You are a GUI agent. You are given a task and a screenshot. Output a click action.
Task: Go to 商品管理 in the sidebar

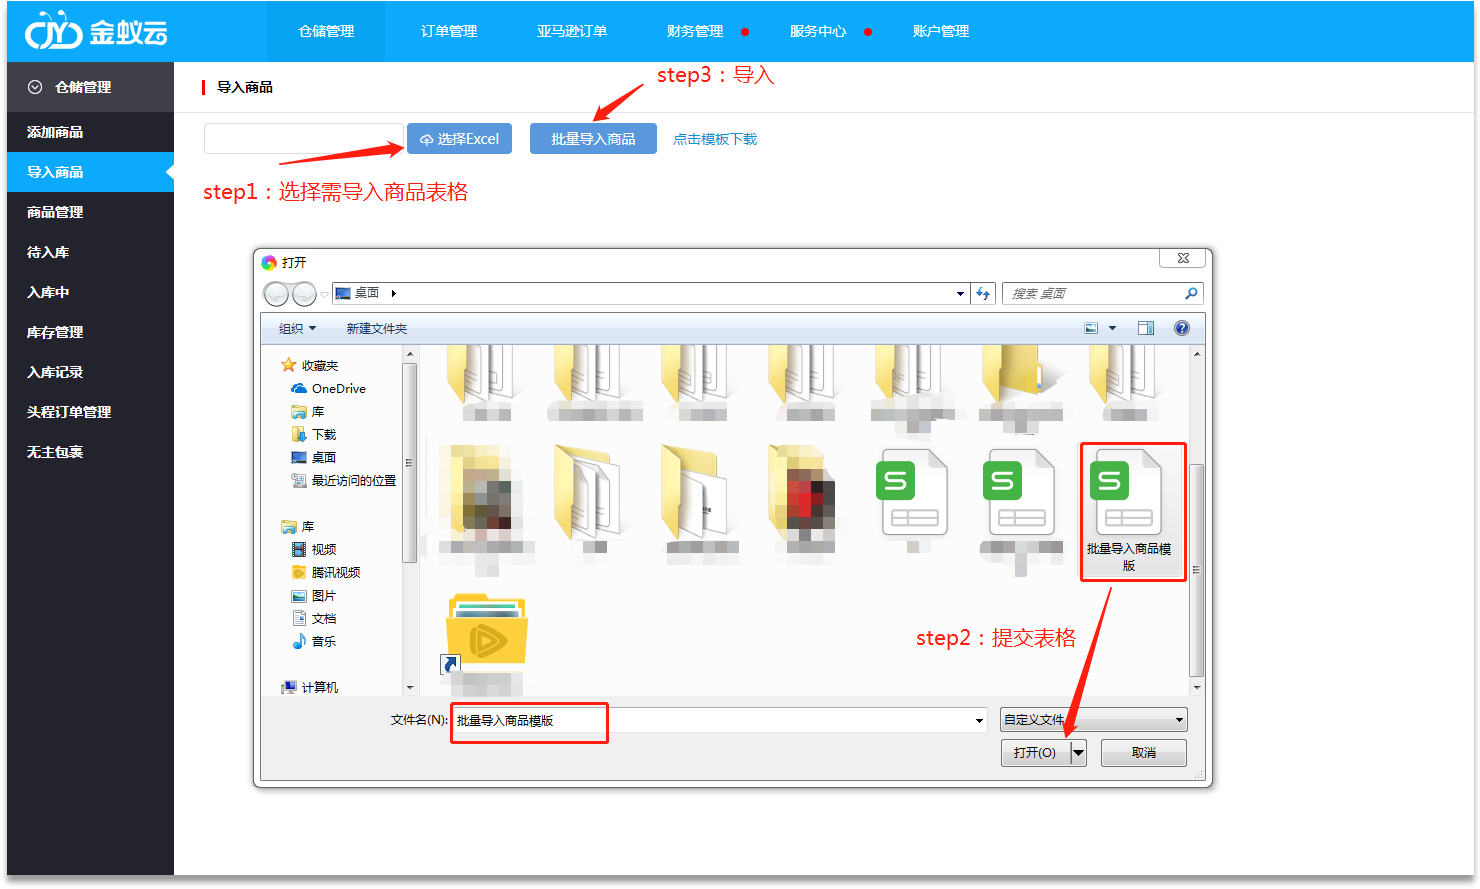pos(55,212)
